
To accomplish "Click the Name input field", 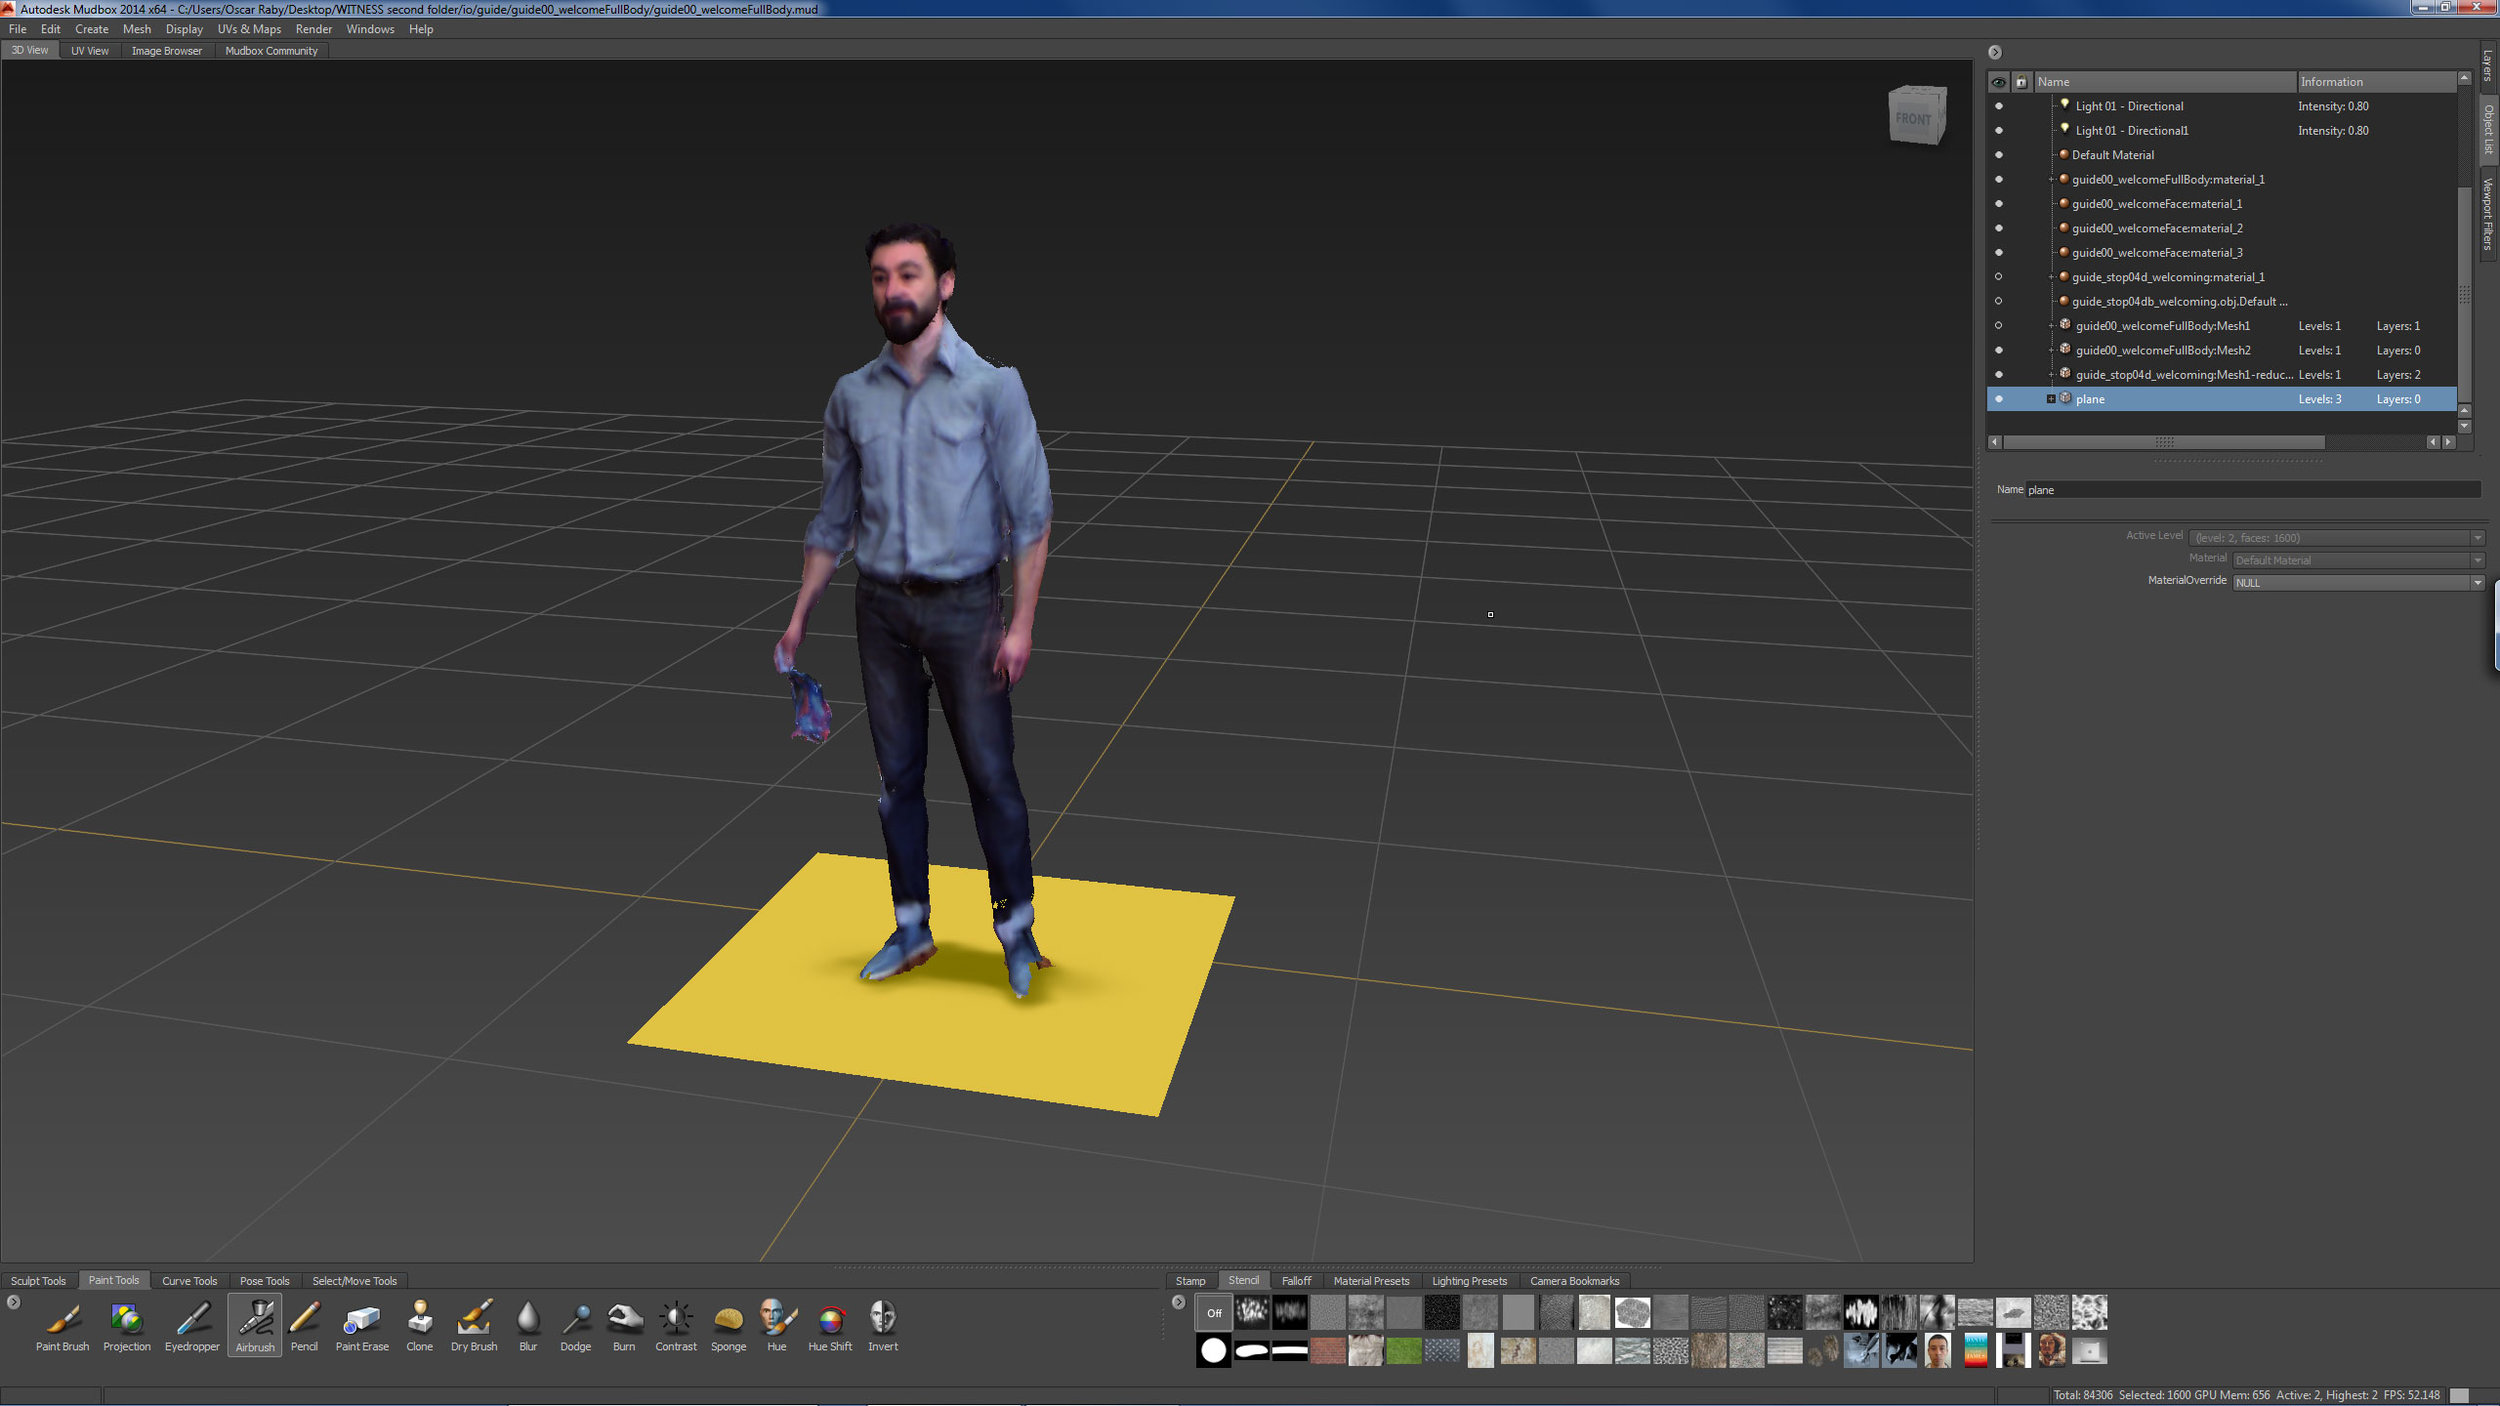I will (x=2254, y=490).
